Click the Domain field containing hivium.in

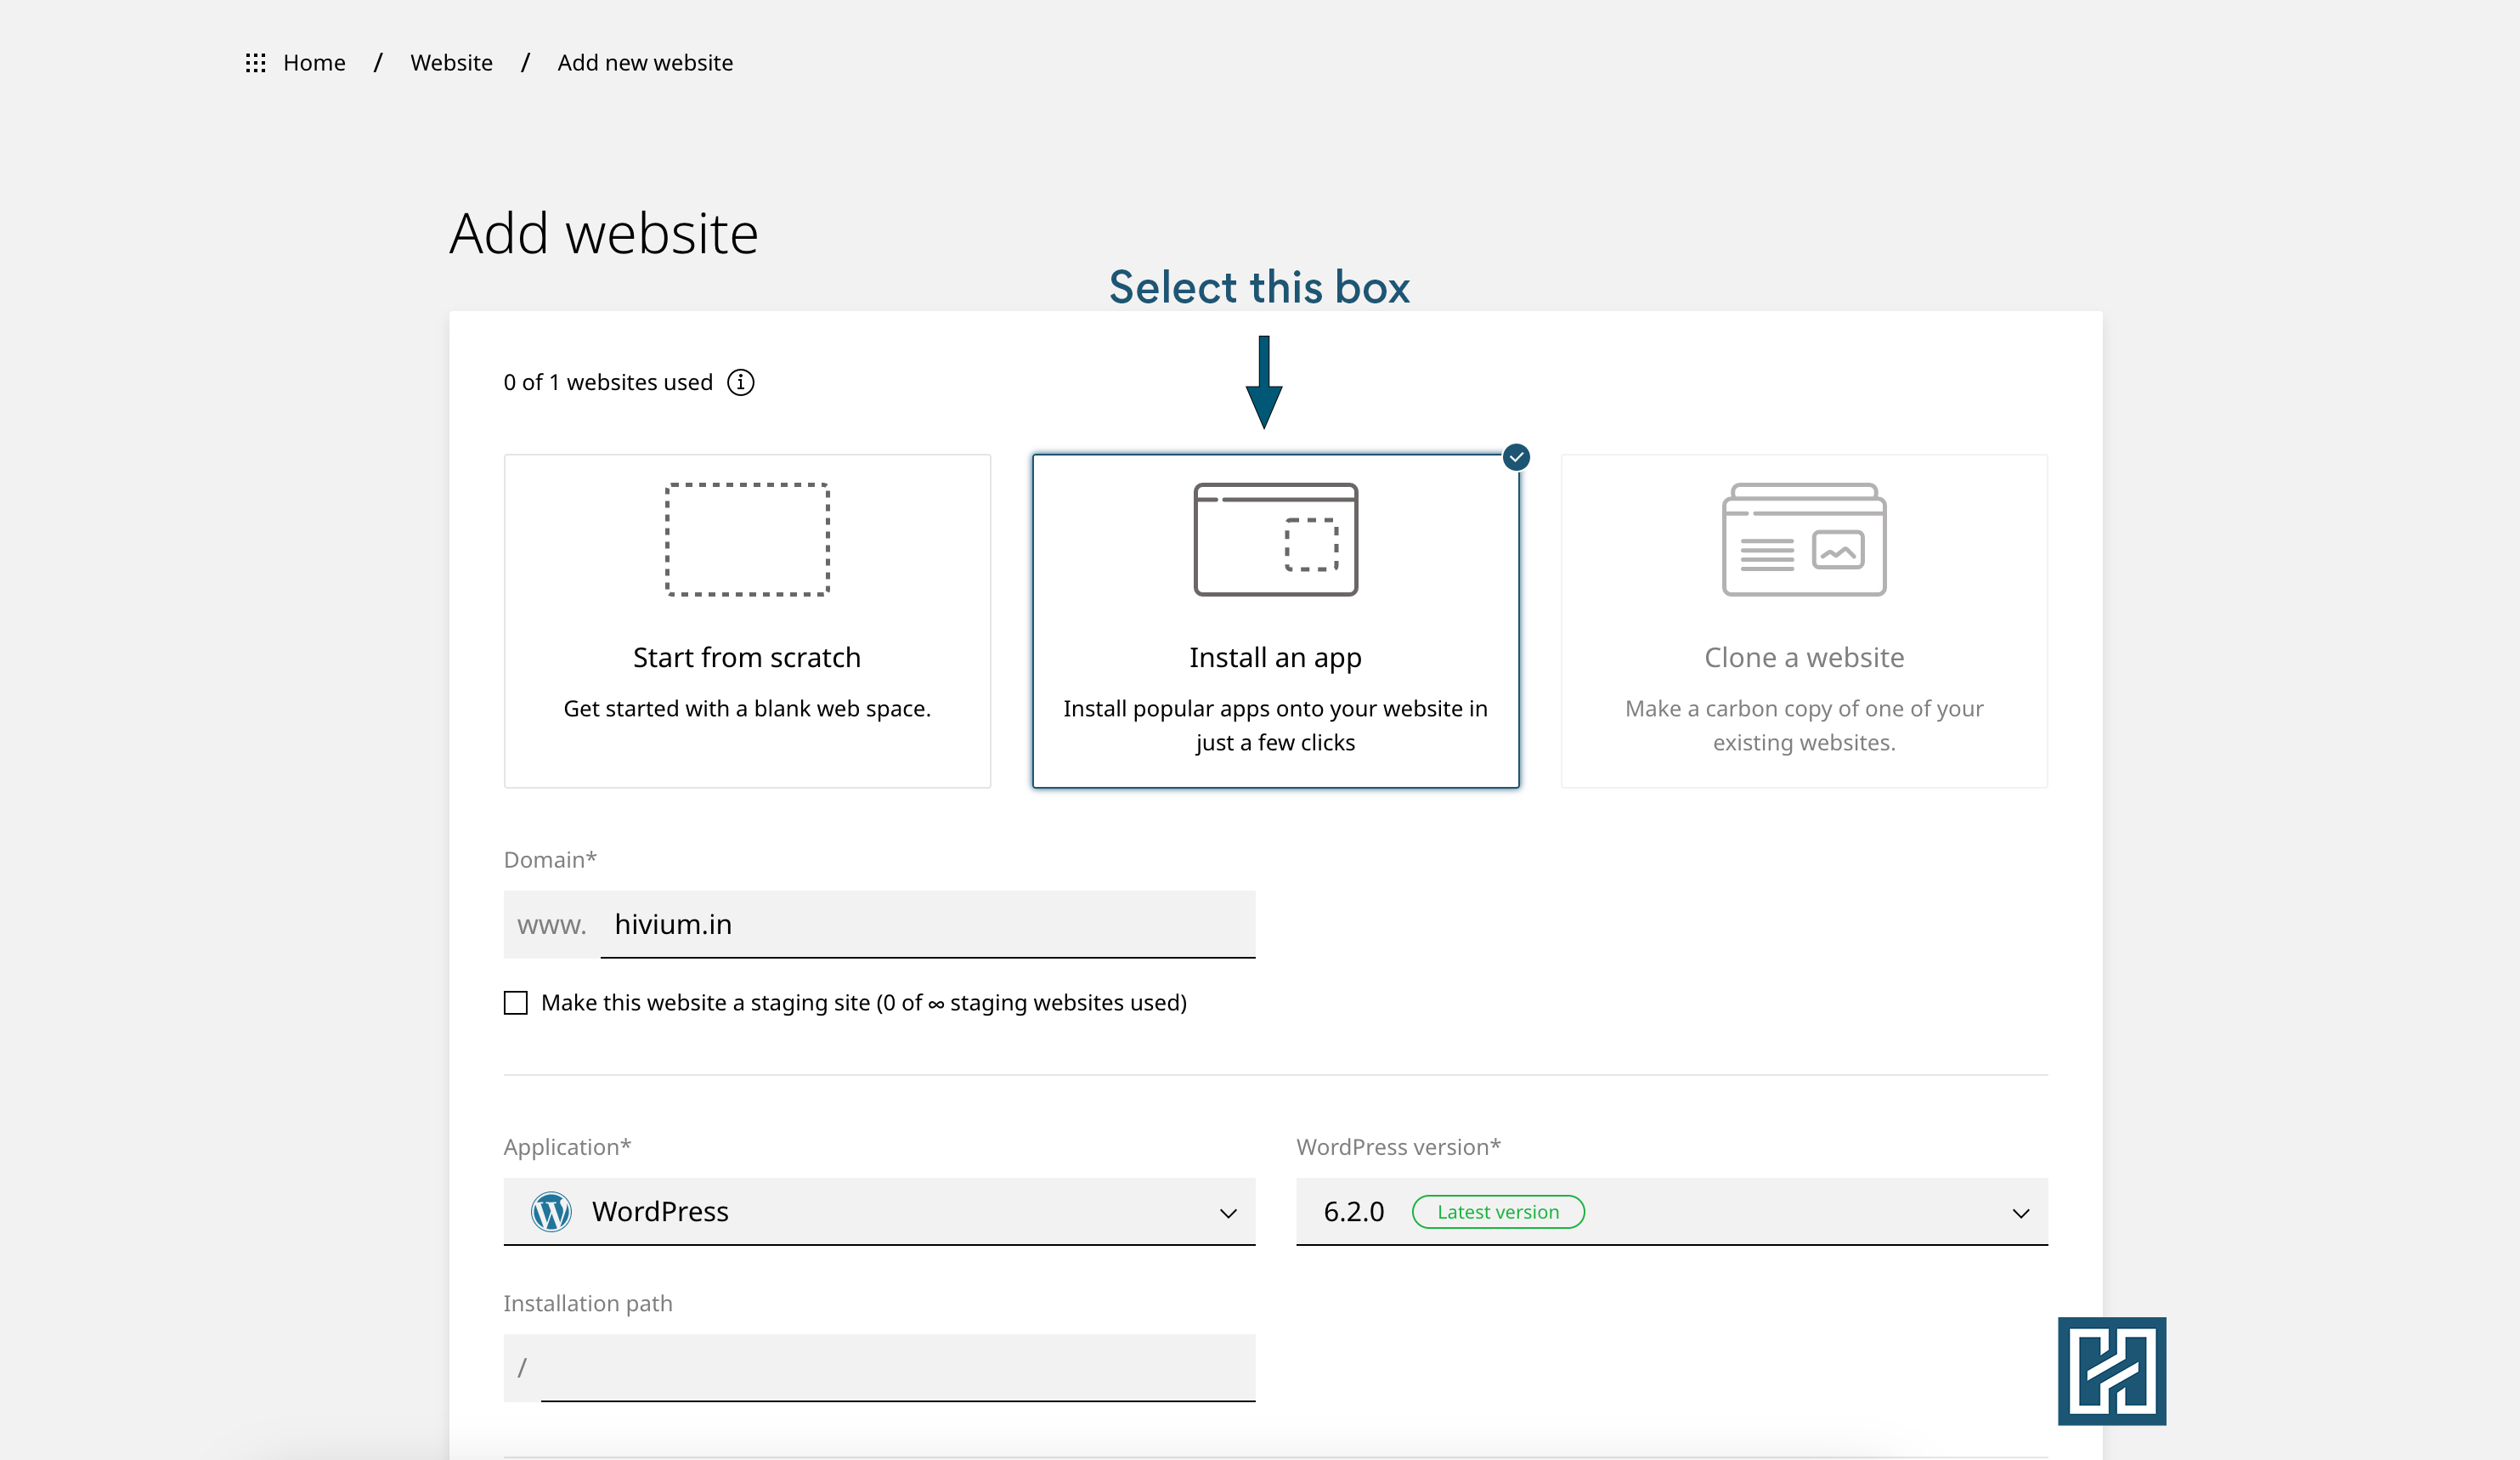[x=926, y=924]
